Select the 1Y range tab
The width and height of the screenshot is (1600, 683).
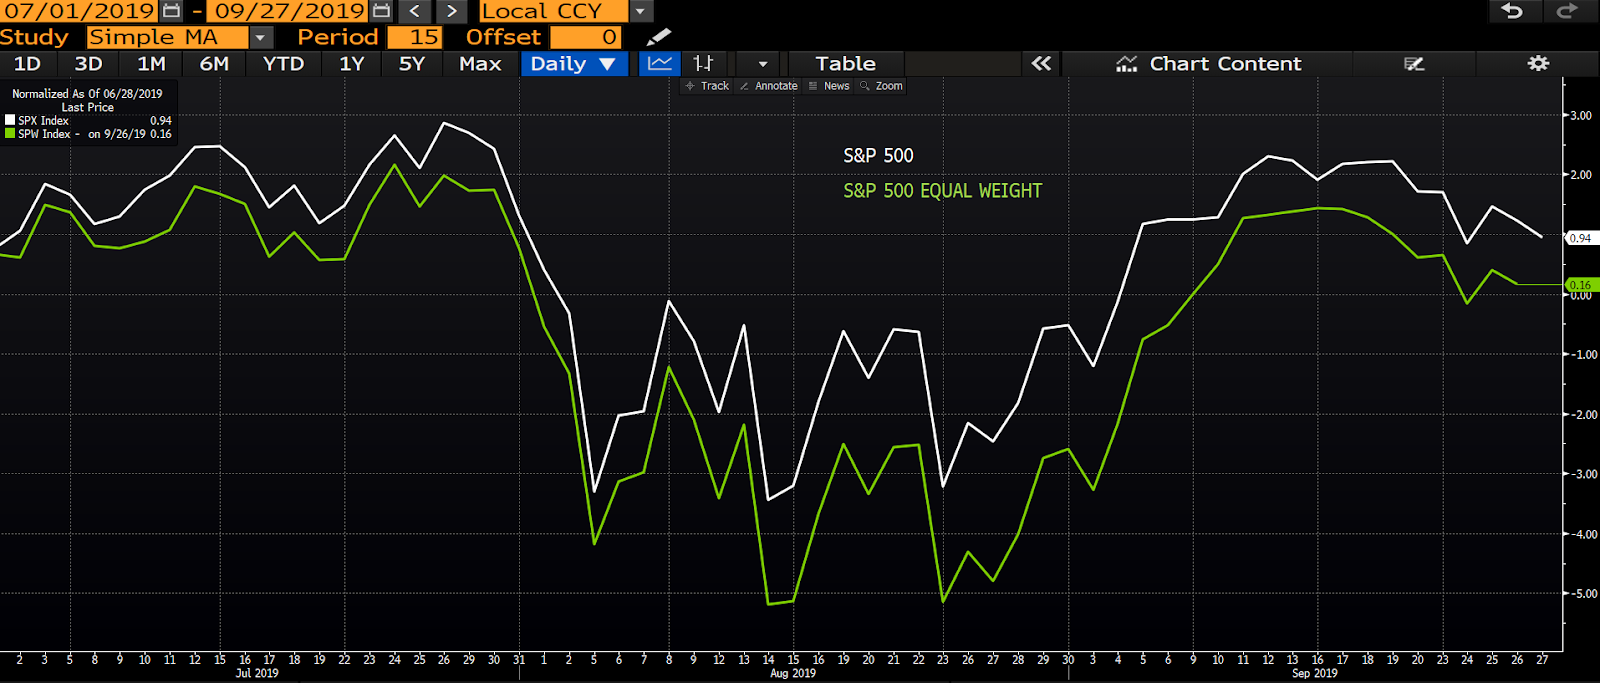pyautogui.click(x=351, y=63)
